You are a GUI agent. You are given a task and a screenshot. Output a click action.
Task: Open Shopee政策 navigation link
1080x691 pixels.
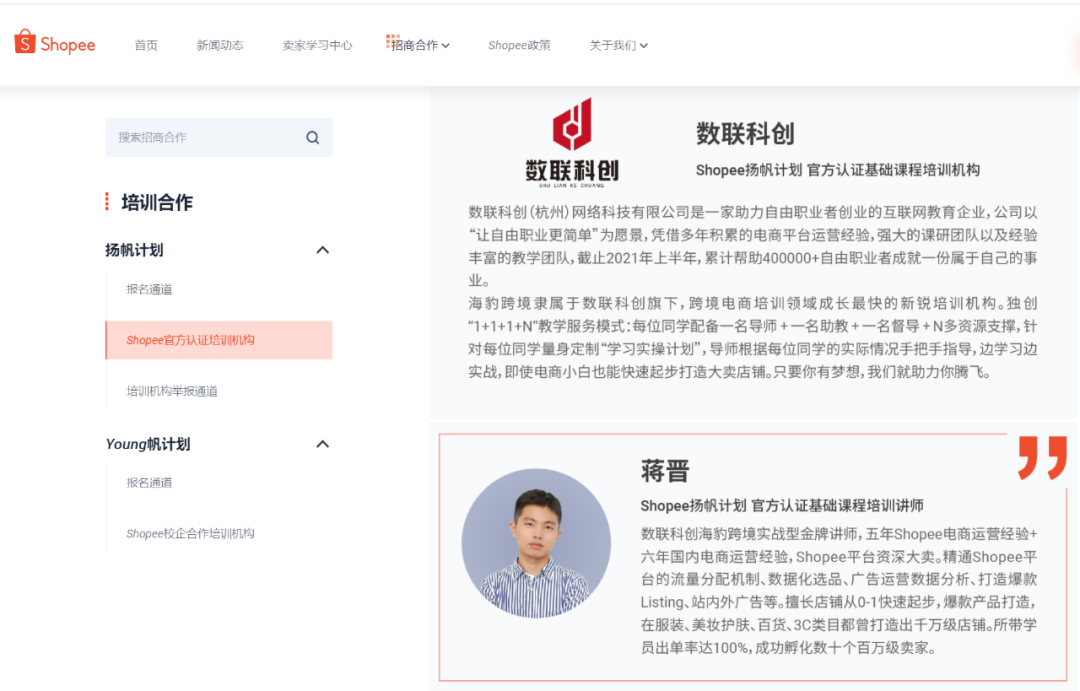click(x=519, y=45)
